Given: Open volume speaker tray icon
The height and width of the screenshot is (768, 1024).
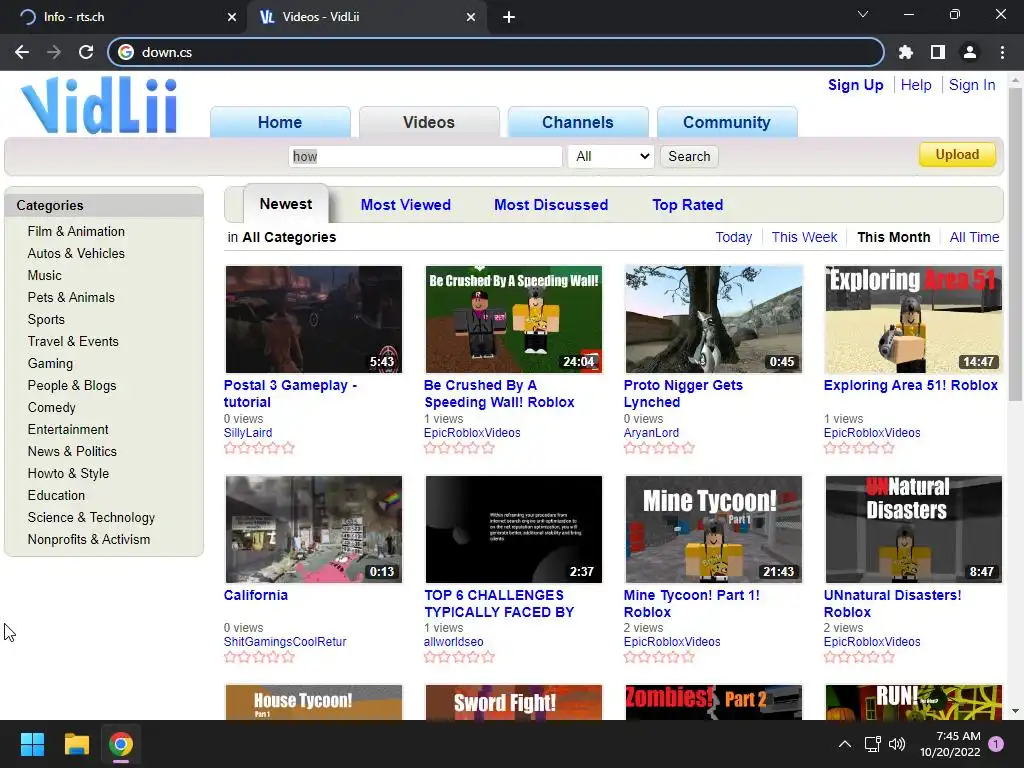Looking at the screenshot, I should 897,744.
